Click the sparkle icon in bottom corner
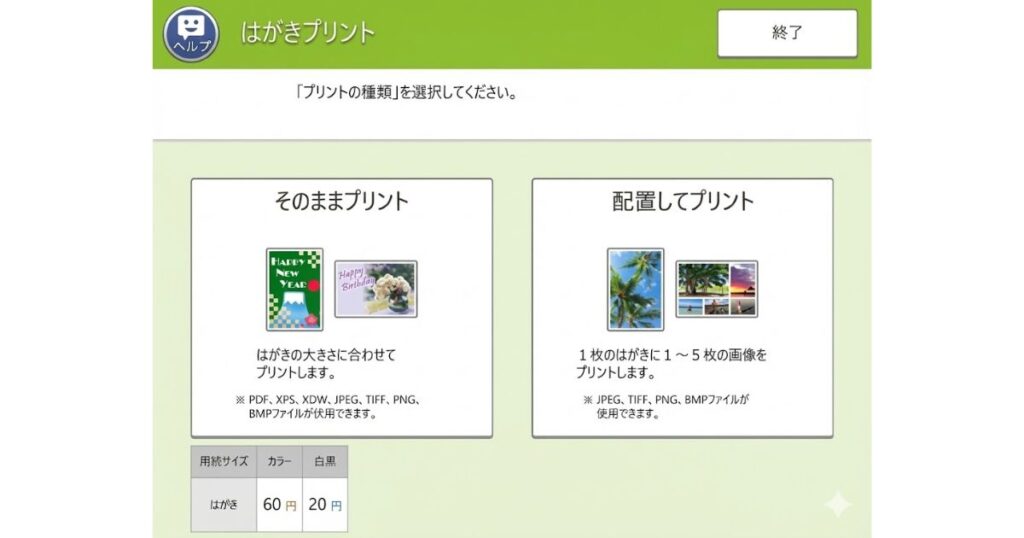Image resolution: width=1024 pixels, height=538 pixels. click(837, 504)
